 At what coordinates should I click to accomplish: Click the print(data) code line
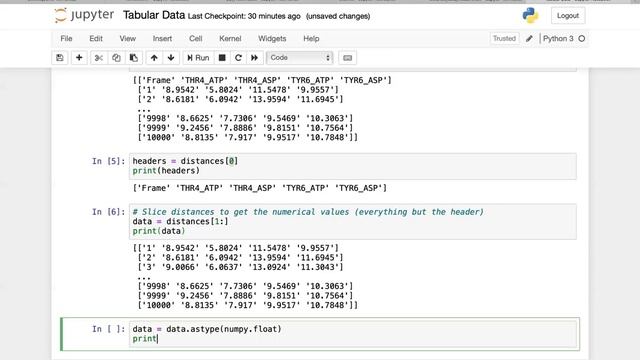coord(159,231)
